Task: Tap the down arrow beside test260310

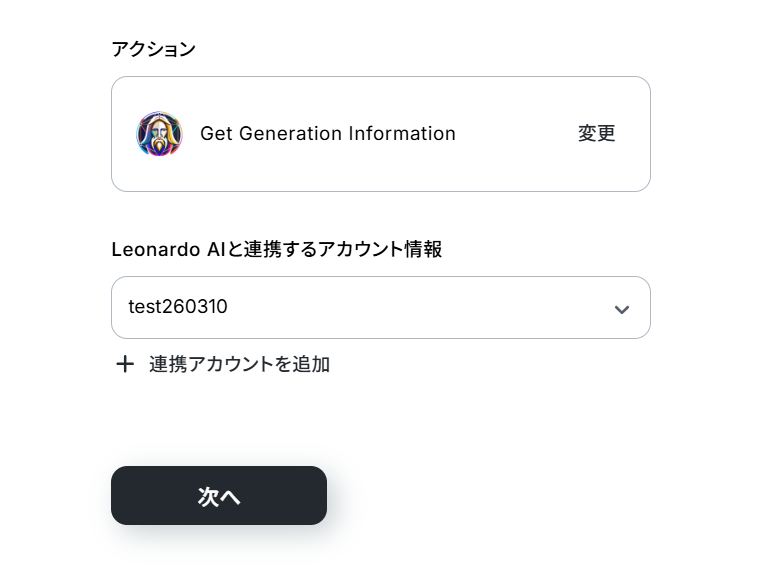Action: click(621, 309)
